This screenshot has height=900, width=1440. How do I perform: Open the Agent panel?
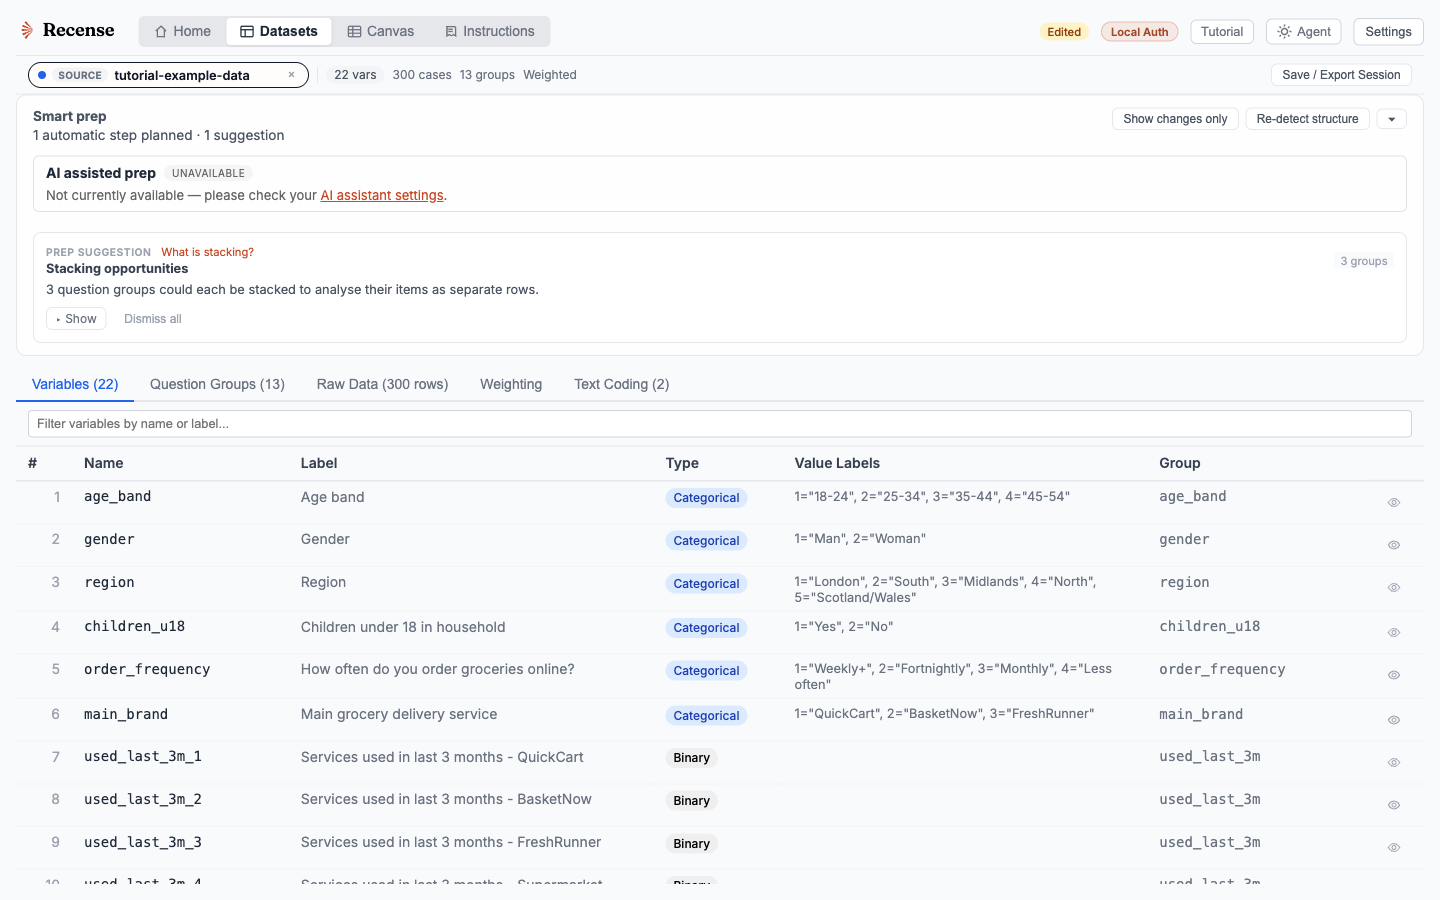pyautogui.click(x=1304, y=32)
